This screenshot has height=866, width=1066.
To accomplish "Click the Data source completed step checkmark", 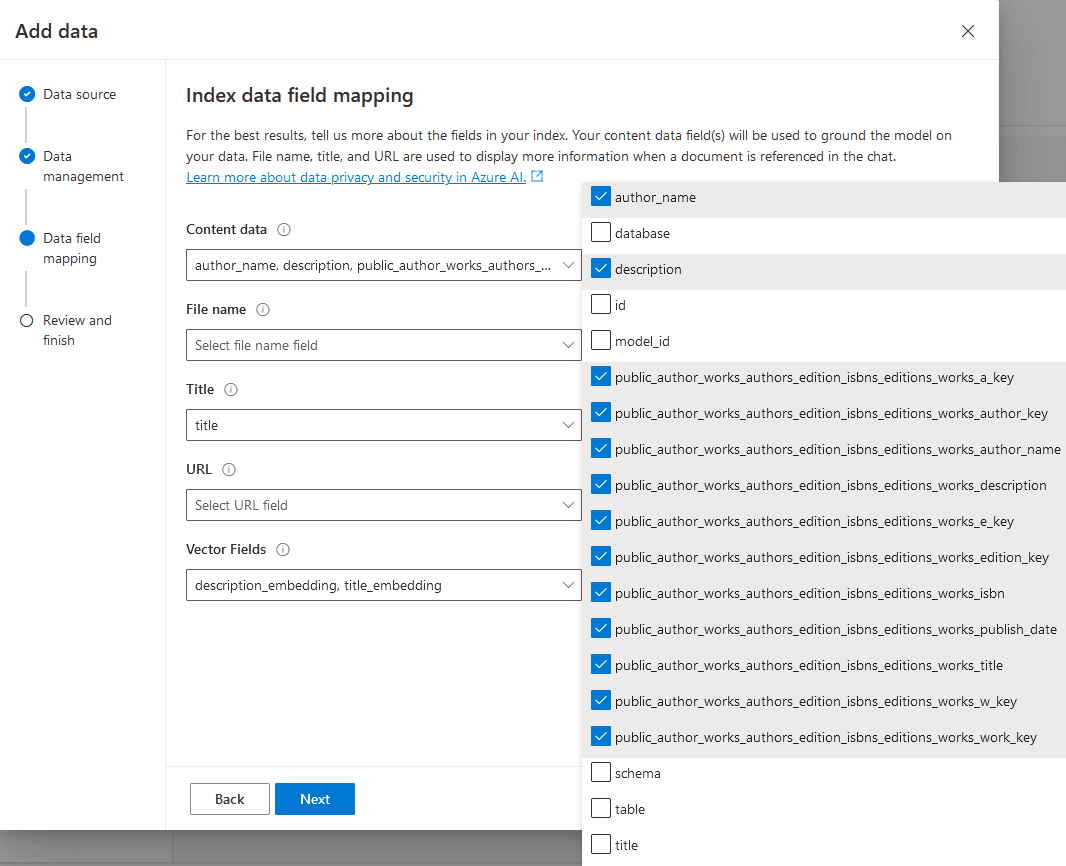I will point(27,94).
